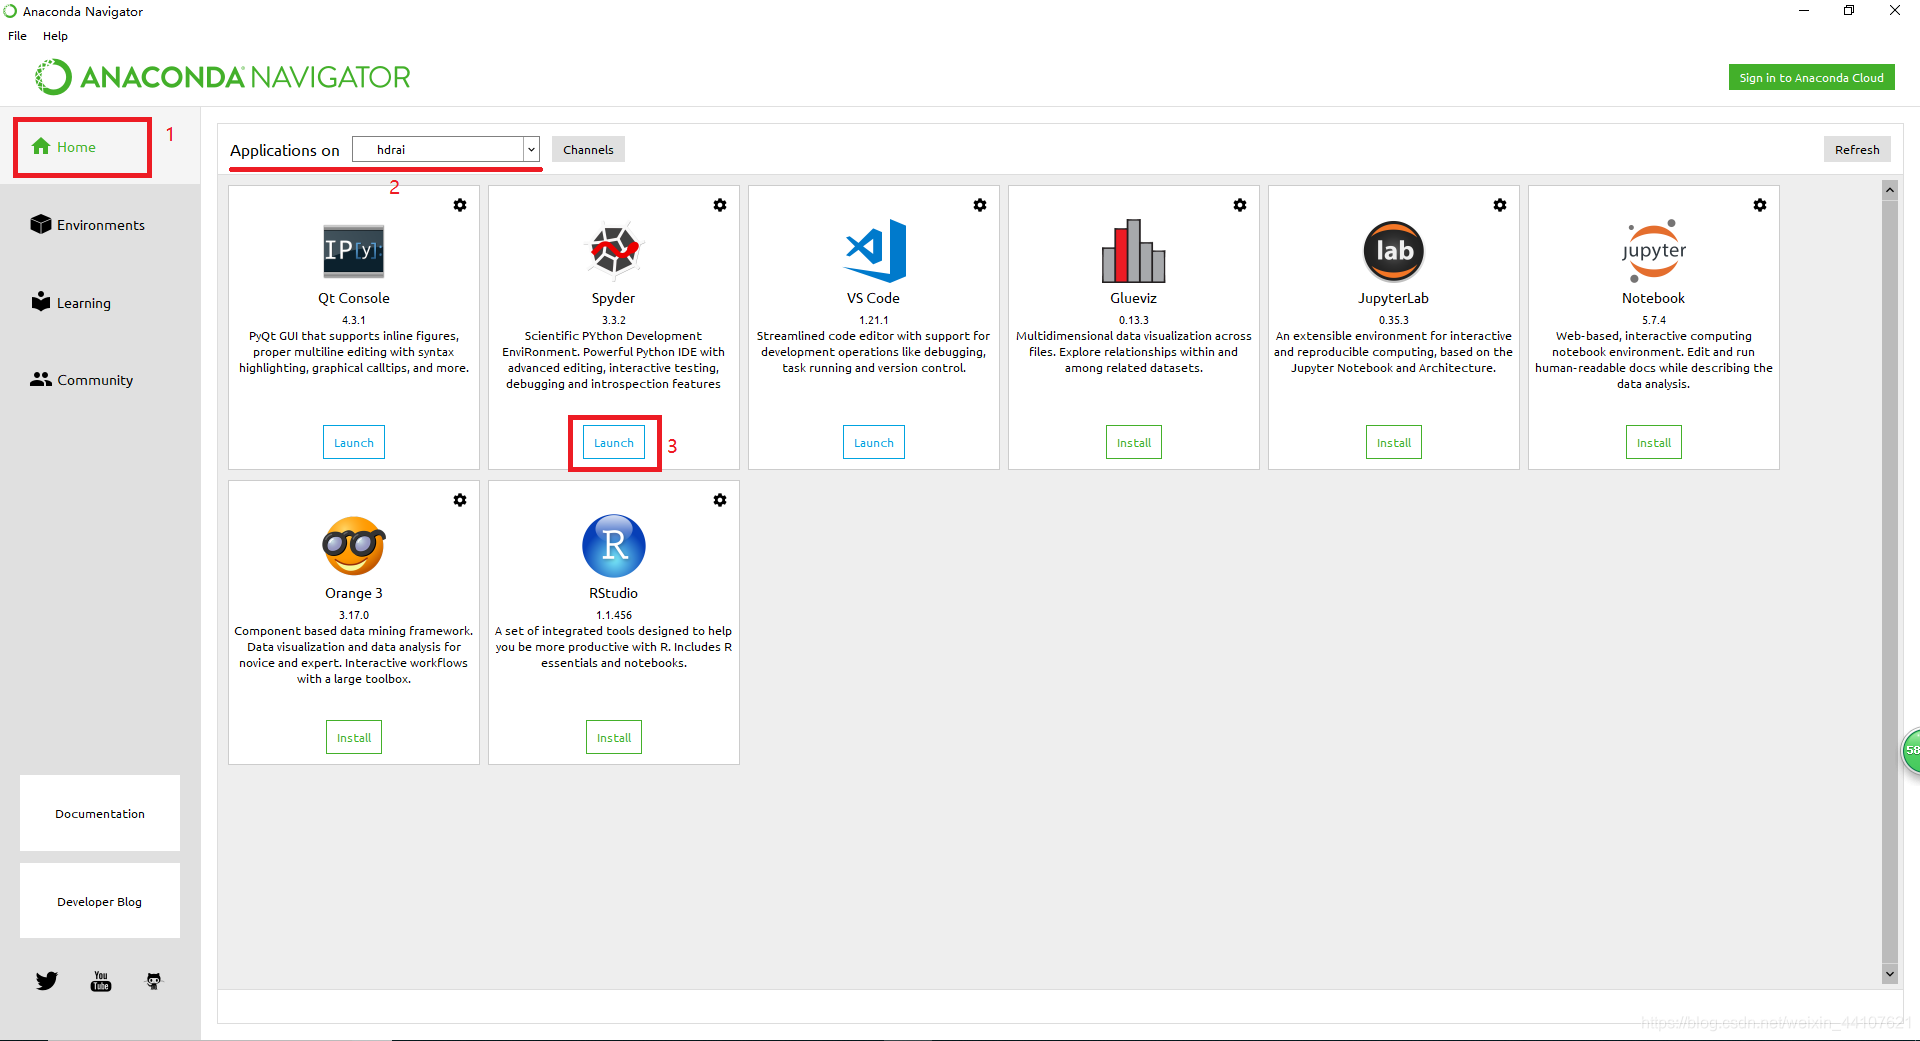Open settings gear for VS Code
1920x1041 pixels.
tap(980, 205)
